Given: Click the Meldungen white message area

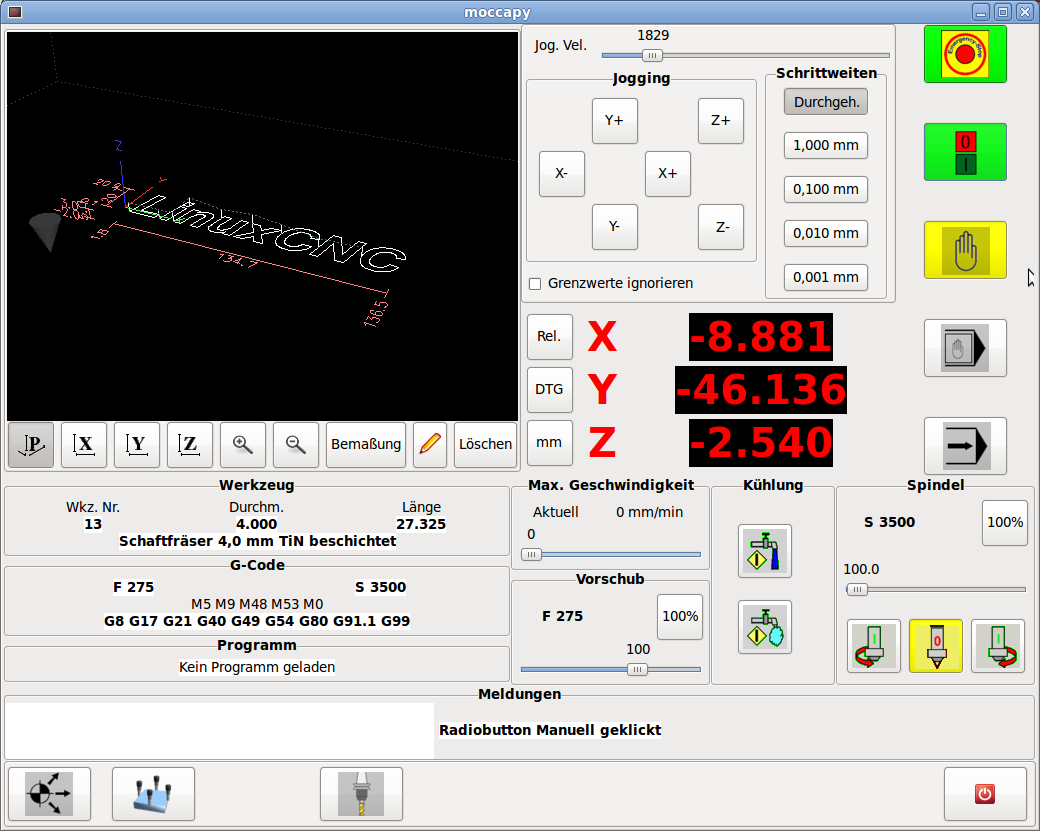Looking at the screenshot, I should pyautogui.click(x=220, y=730).
